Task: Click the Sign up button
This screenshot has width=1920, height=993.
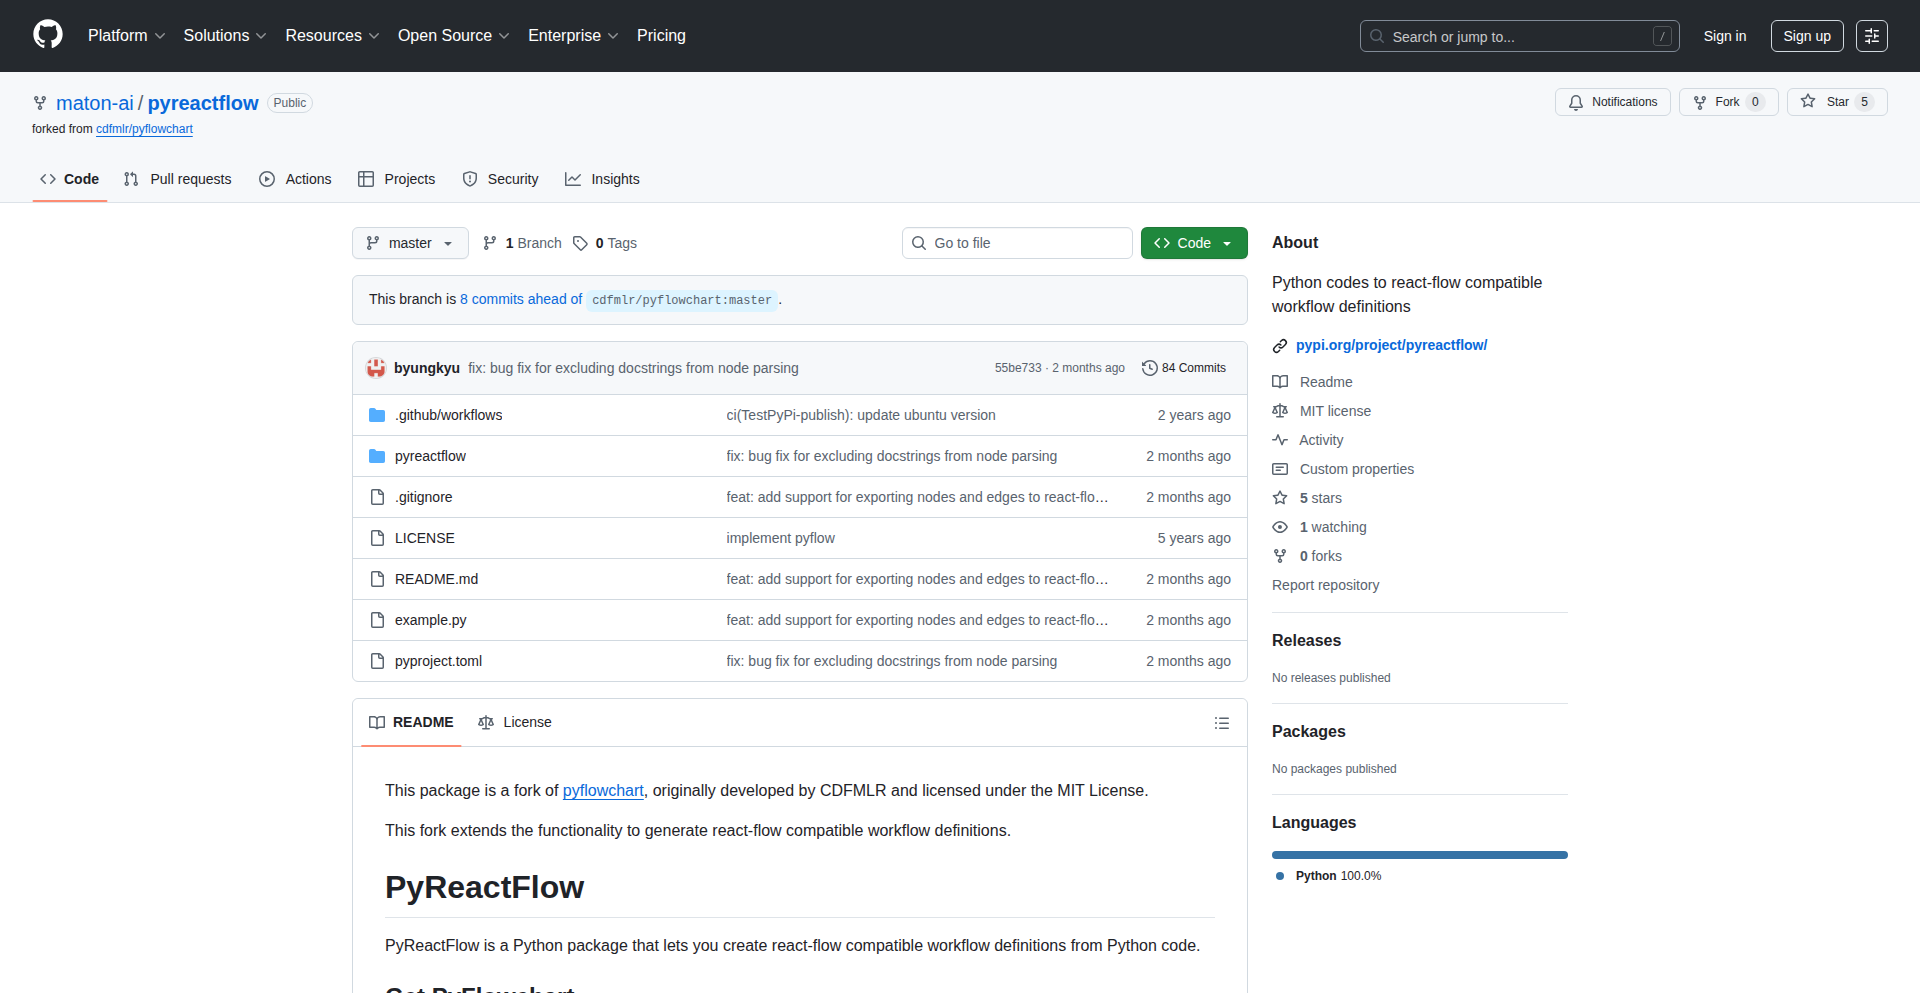Action: (1807, 36)
